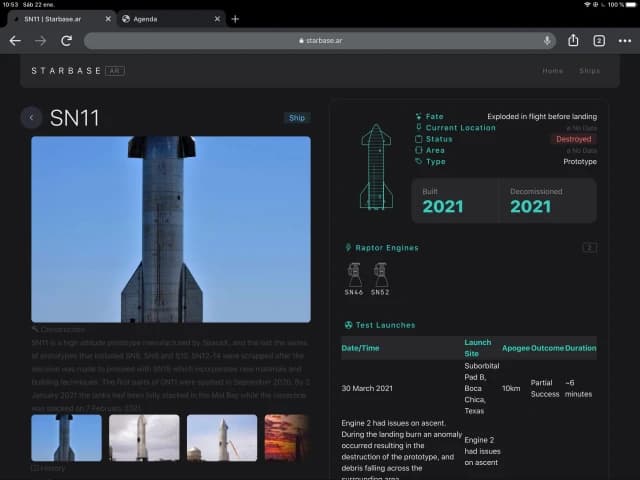Click the Current Location pin icon
The height and width of the screenshot is (480, 640).
[418, 127]
